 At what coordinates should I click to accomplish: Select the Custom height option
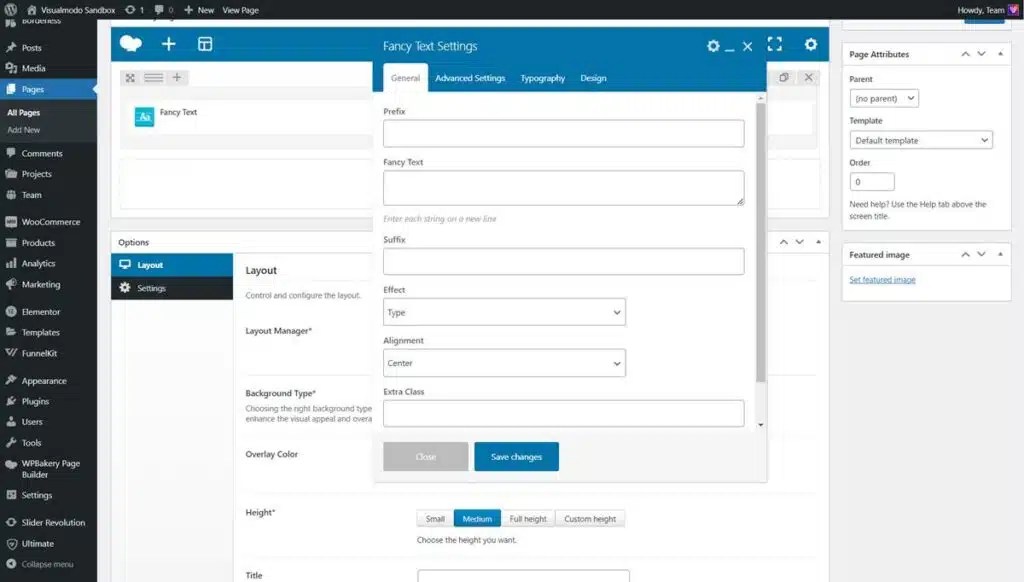pos(592,518)
